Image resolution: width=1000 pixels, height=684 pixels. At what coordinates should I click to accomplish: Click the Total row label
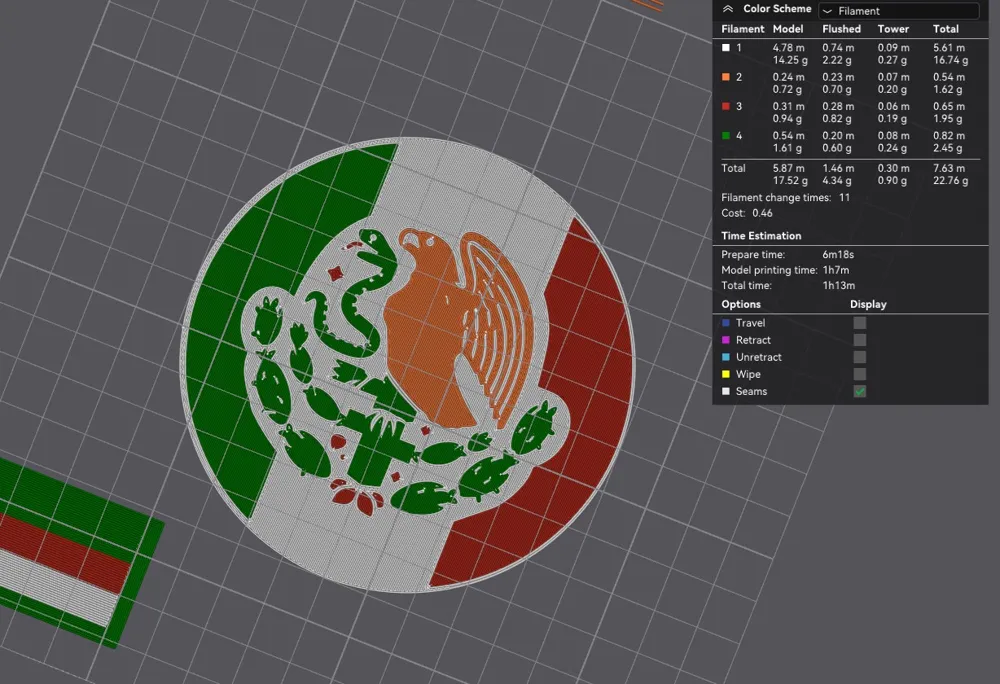tap(733, 168)
